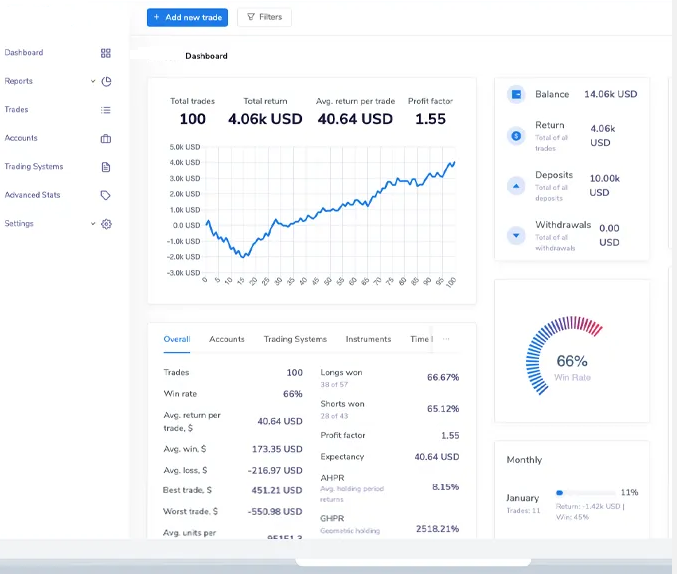Click the January monthly progress bar

pos(585,493)
